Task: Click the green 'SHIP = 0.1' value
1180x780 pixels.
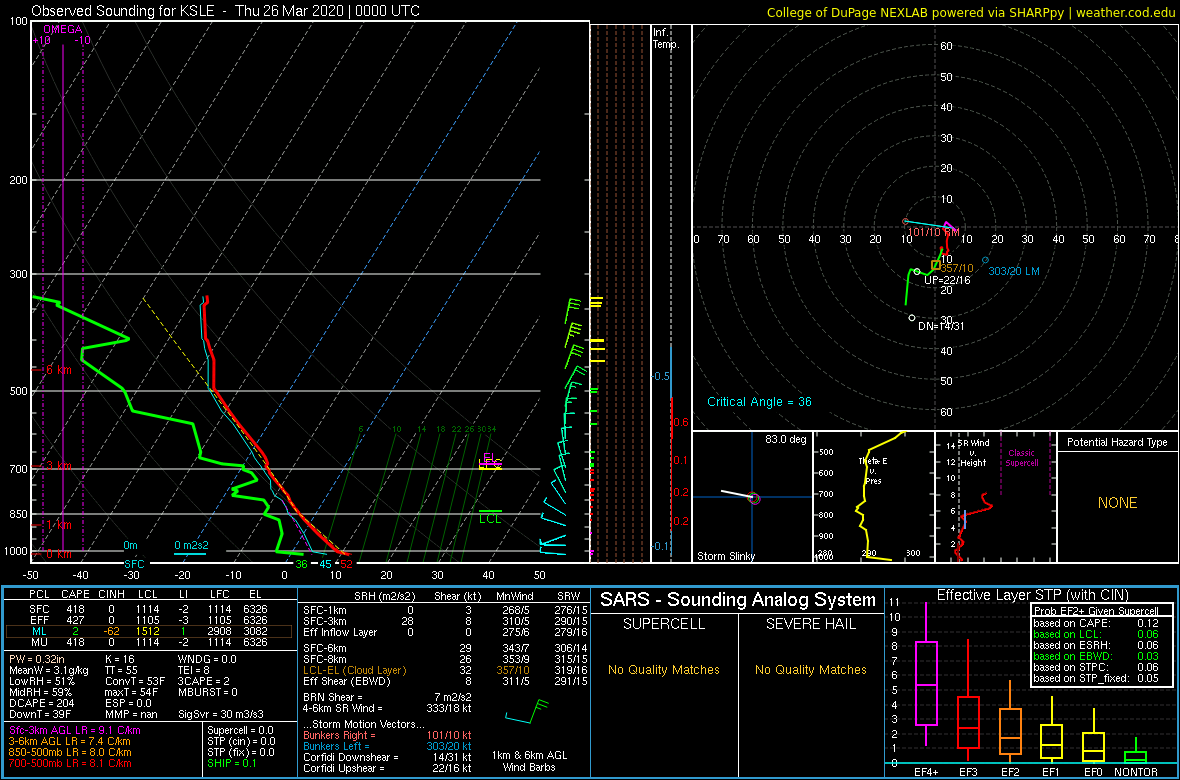Action: [x=233, y=764]
